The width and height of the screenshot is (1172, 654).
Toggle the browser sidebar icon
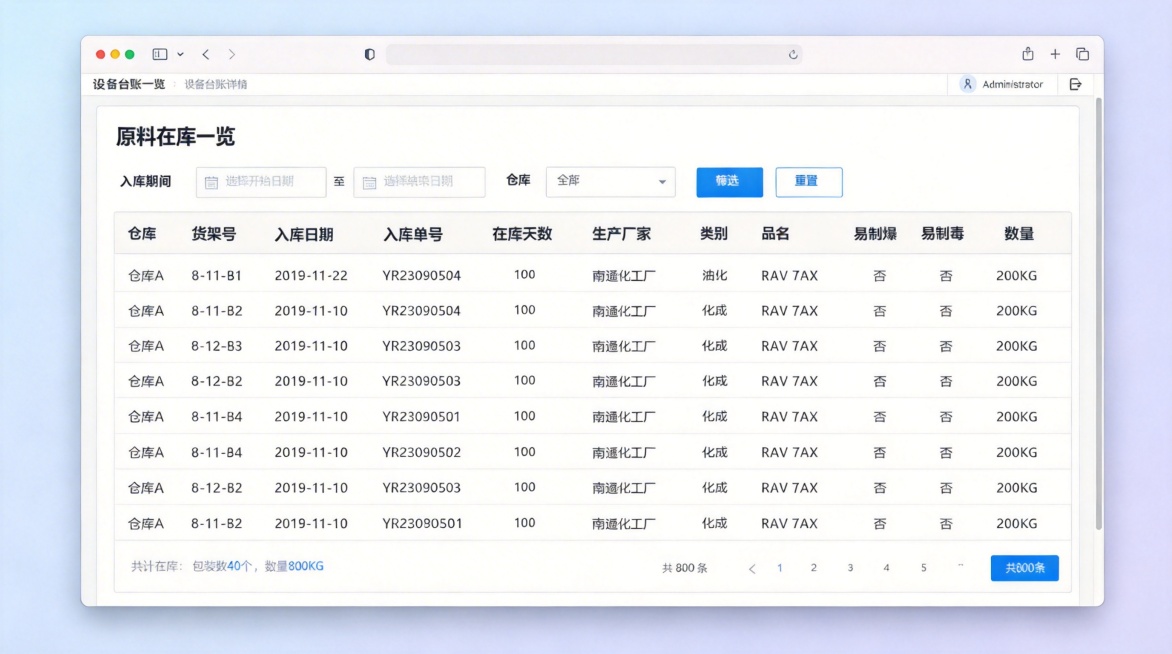coord(159,54)
